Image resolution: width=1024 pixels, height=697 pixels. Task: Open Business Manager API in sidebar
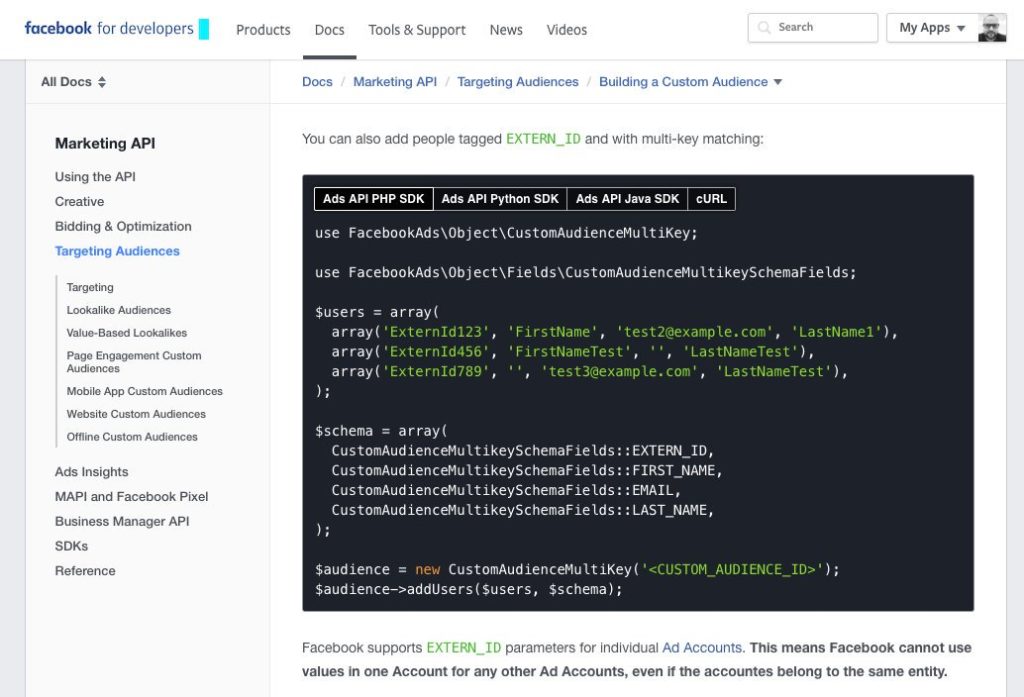pos(122,521)
